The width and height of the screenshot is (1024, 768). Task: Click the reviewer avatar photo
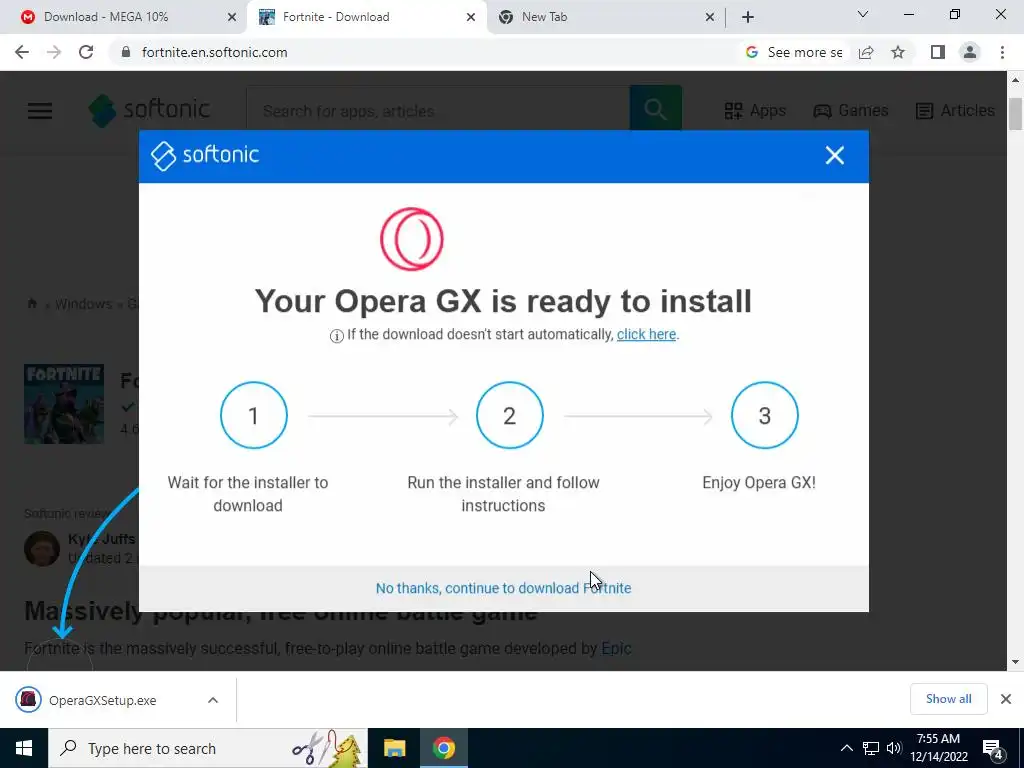click(42, 549)
